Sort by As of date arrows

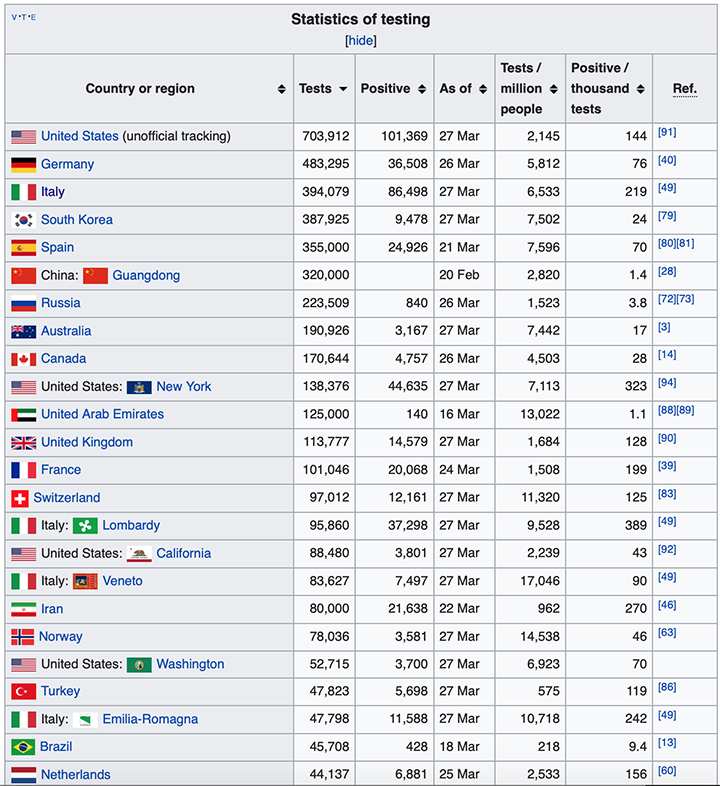click(483, 89)
